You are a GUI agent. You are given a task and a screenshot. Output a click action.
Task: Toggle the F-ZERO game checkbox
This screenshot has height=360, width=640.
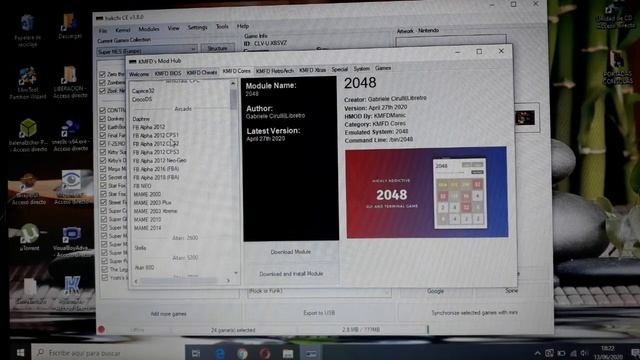pyautogui.click(x=102, y=144)
